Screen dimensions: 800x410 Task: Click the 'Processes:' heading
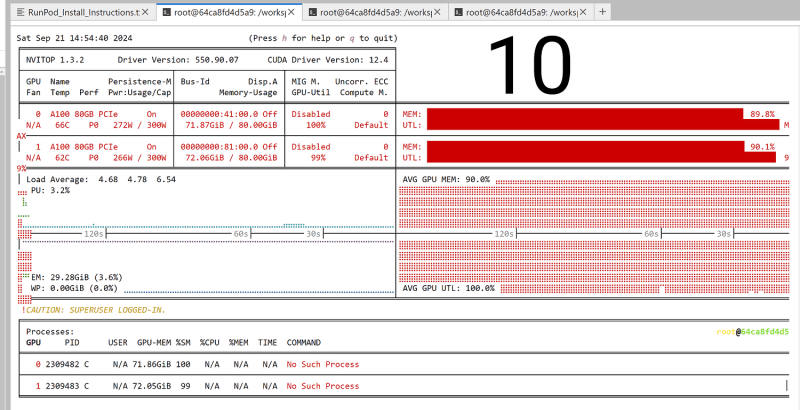51,332
